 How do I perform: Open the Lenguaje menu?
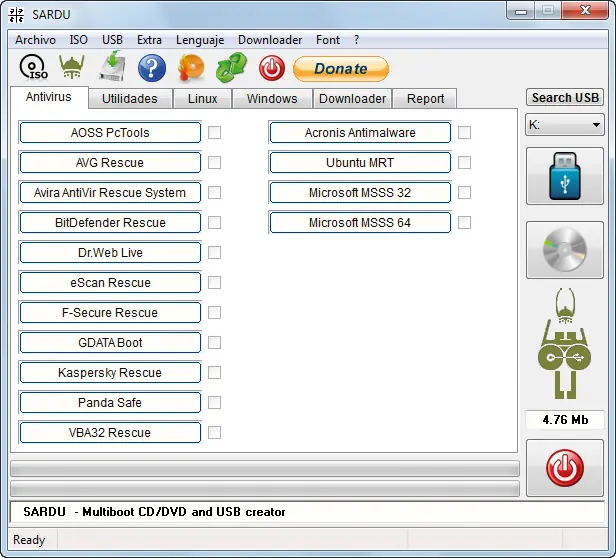pyautogui.click(x=200, y=40)
